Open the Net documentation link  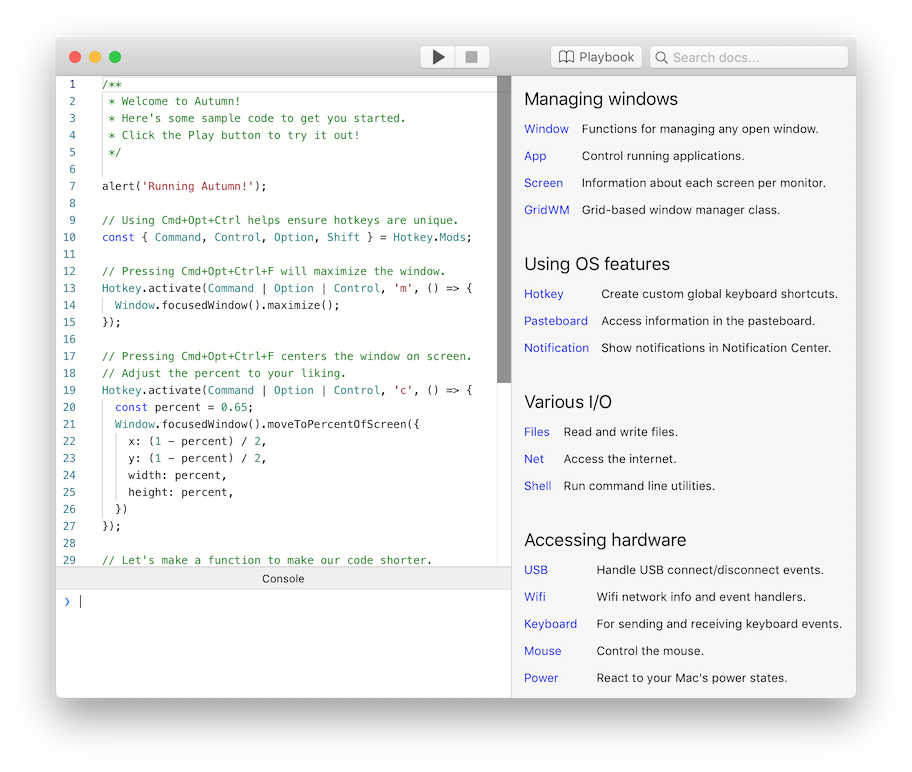[x=534, y=459]
